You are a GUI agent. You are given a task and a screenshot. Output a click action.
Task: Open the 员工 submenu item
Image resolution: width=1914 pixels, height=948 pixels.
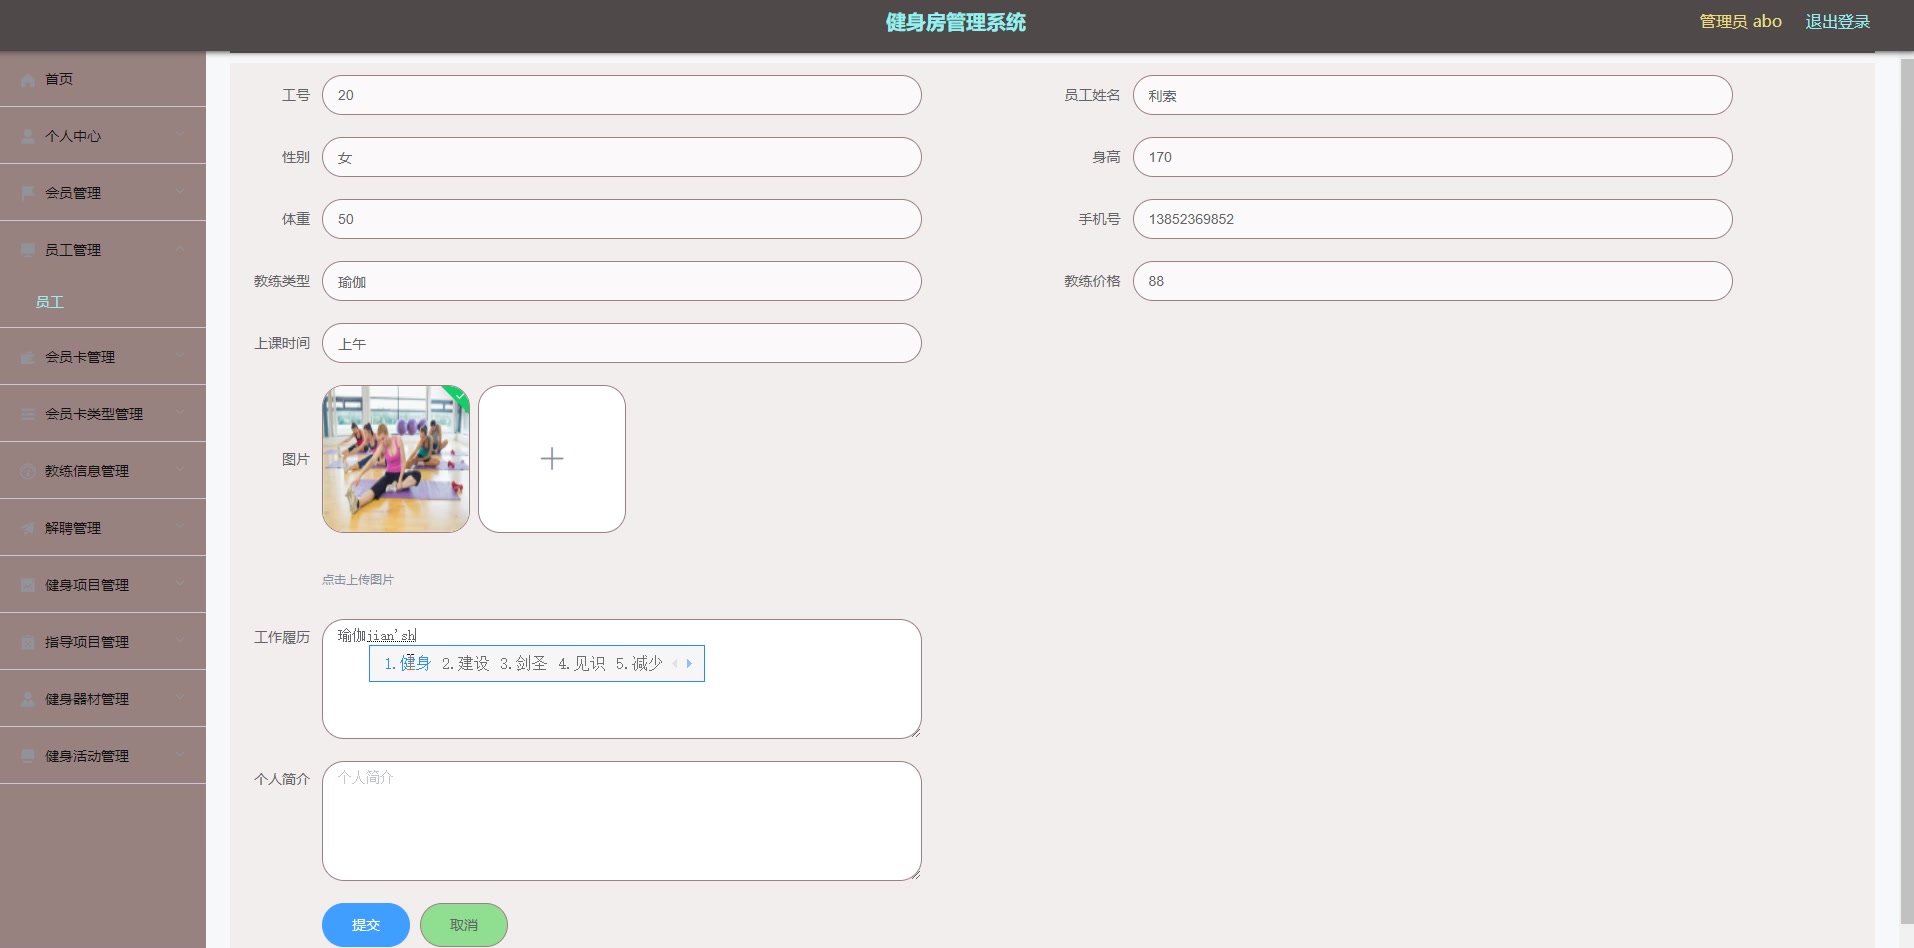click(51, 301)
